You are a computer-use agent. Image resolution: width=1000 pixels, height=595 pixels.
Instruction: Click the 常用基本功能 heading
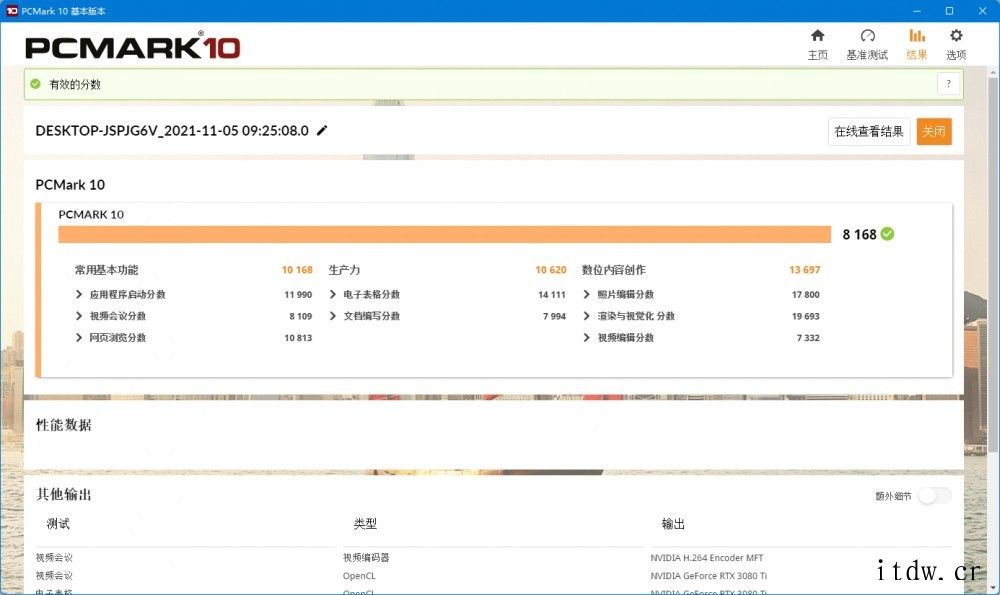click(x=107, y=270)
